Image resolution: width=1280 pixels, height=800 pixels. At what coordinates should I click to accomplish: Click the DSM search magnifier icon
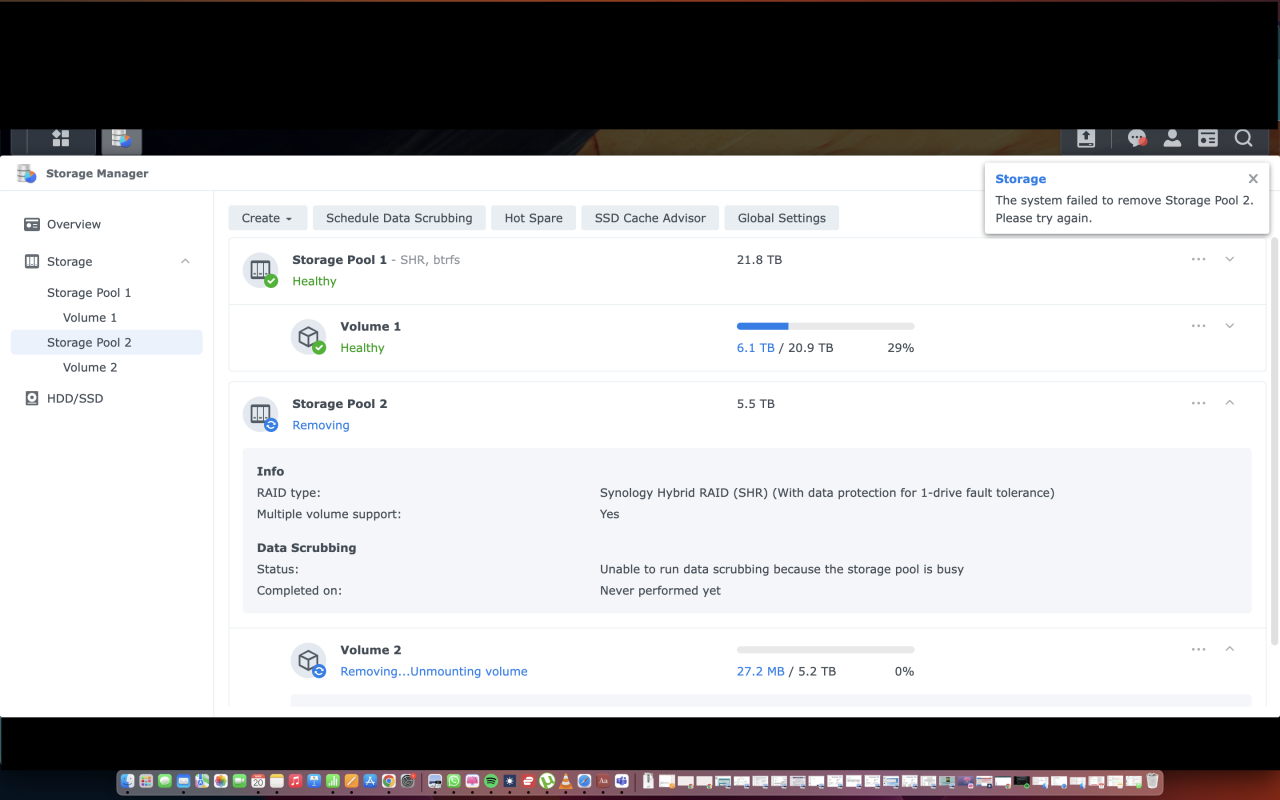(x=1243, y=139)
